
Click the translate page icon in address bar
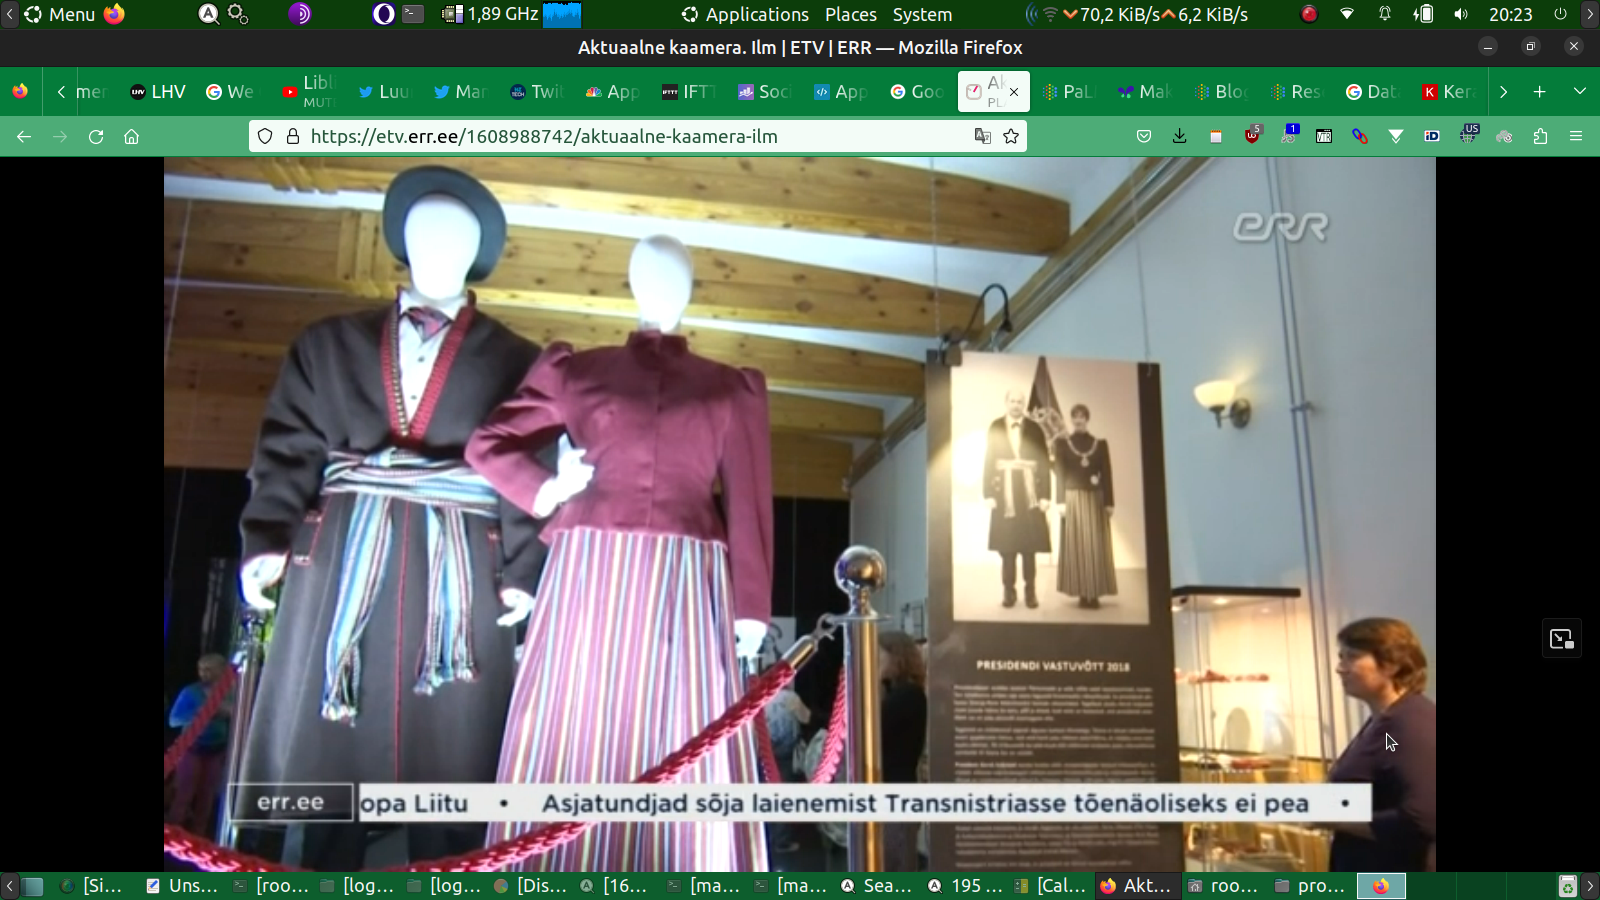tap(983, 136)
